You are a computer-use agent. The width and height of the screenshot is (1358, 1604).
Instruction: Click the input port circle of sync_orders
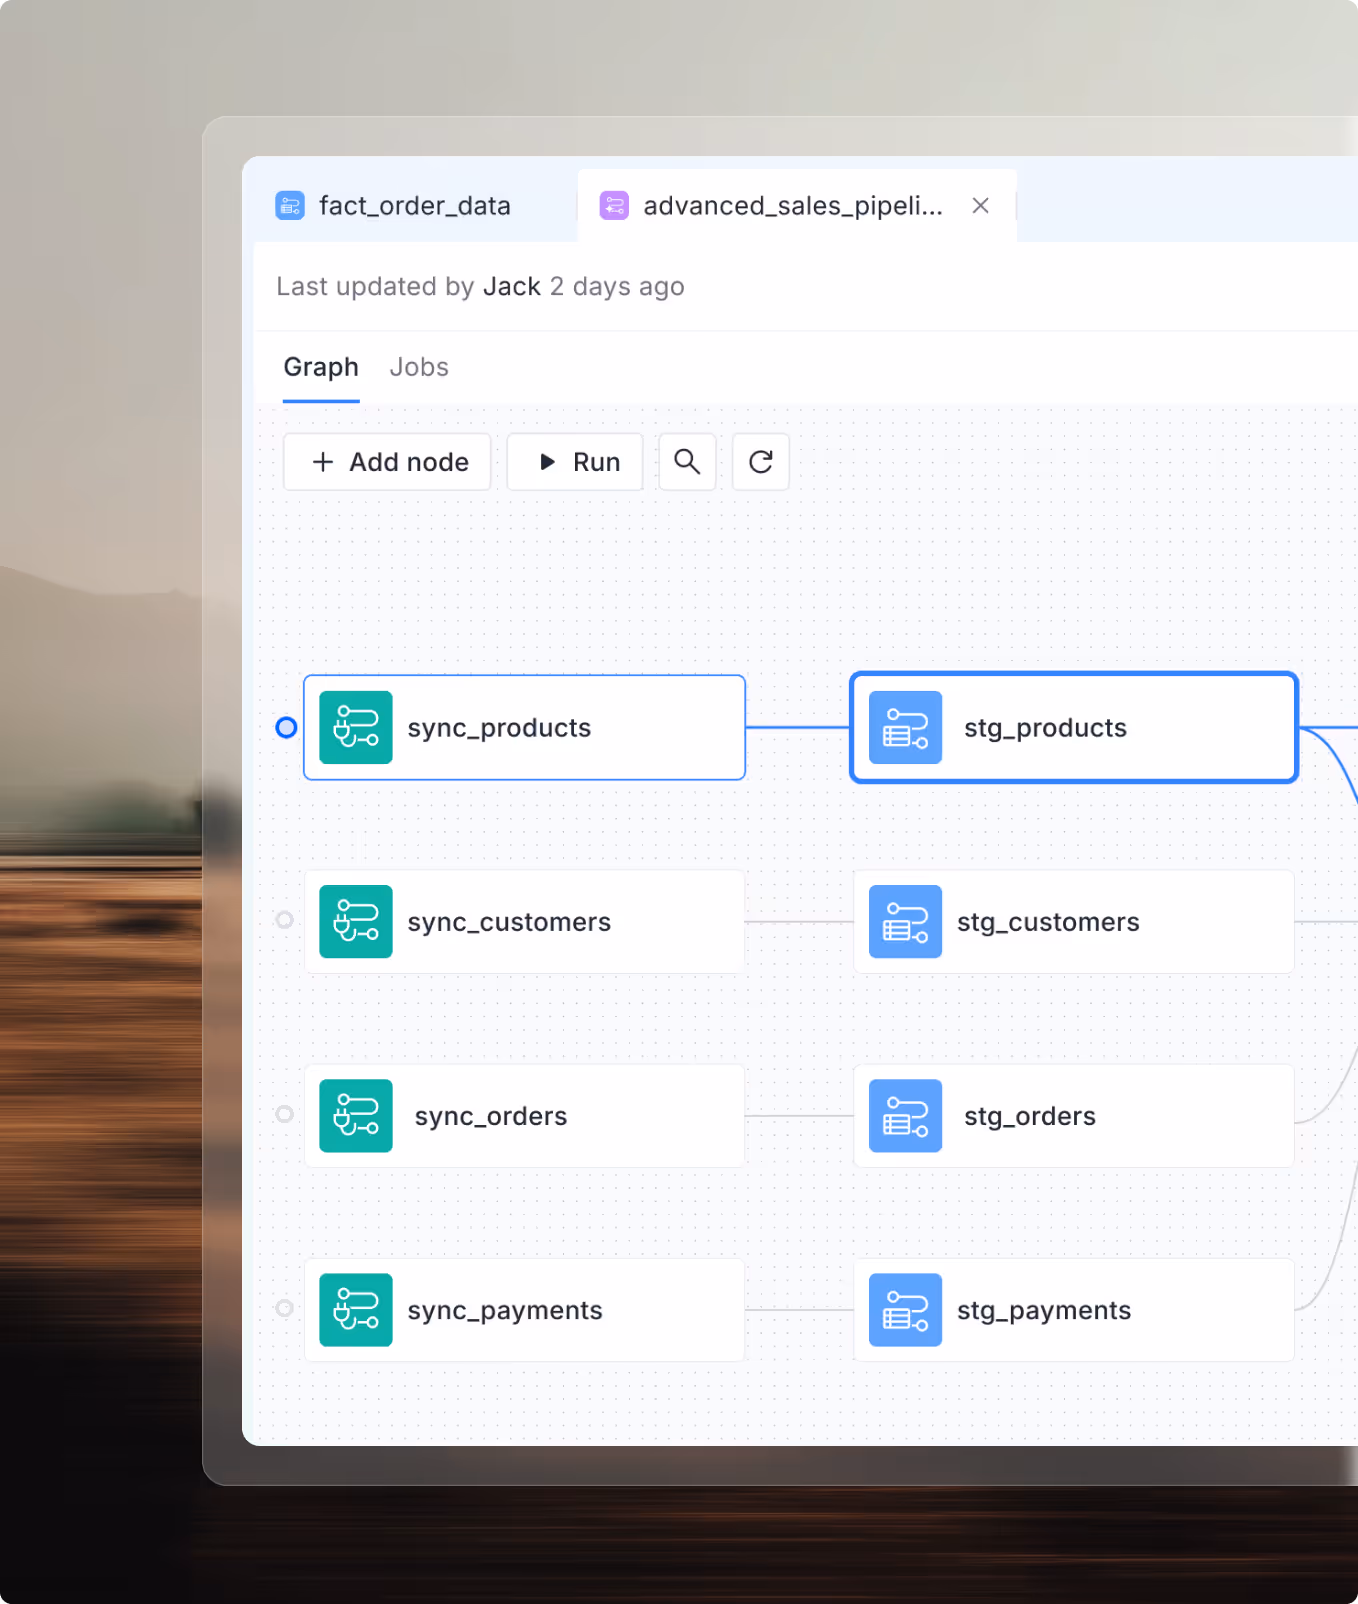[285, 1114]
